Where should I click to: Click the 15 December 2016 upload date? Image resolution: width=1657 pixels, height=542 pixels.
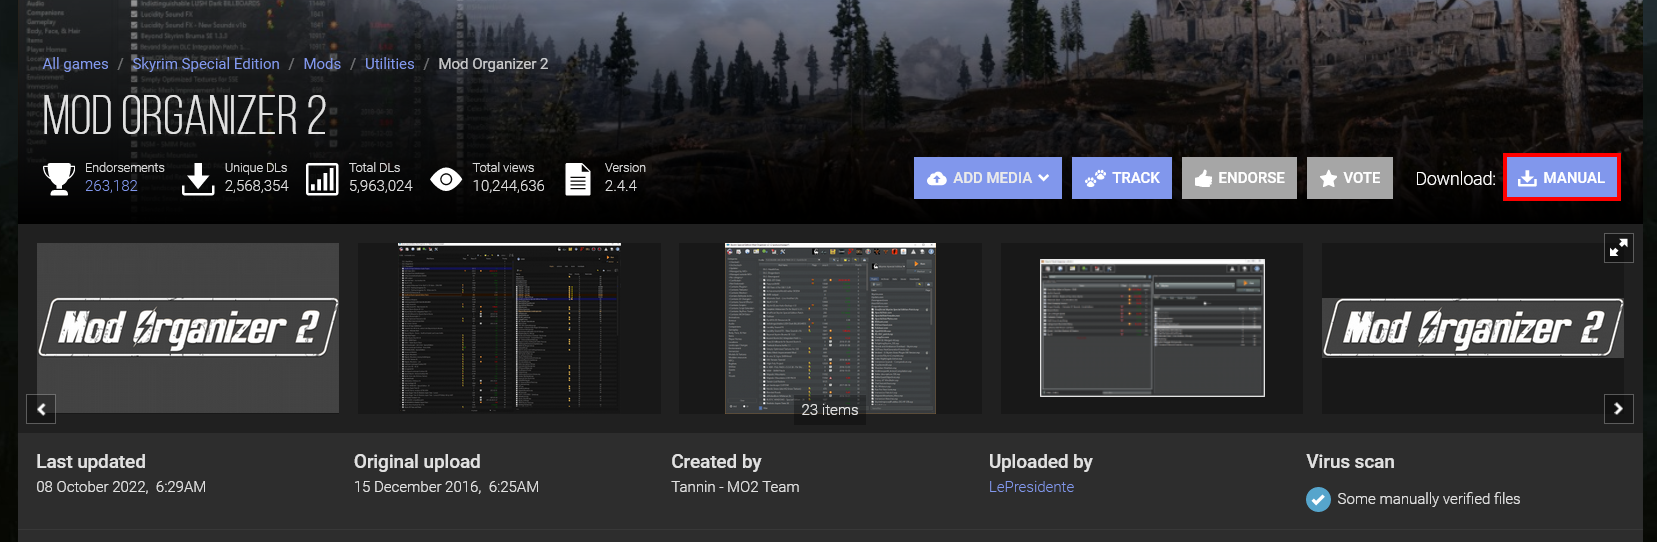446,487
